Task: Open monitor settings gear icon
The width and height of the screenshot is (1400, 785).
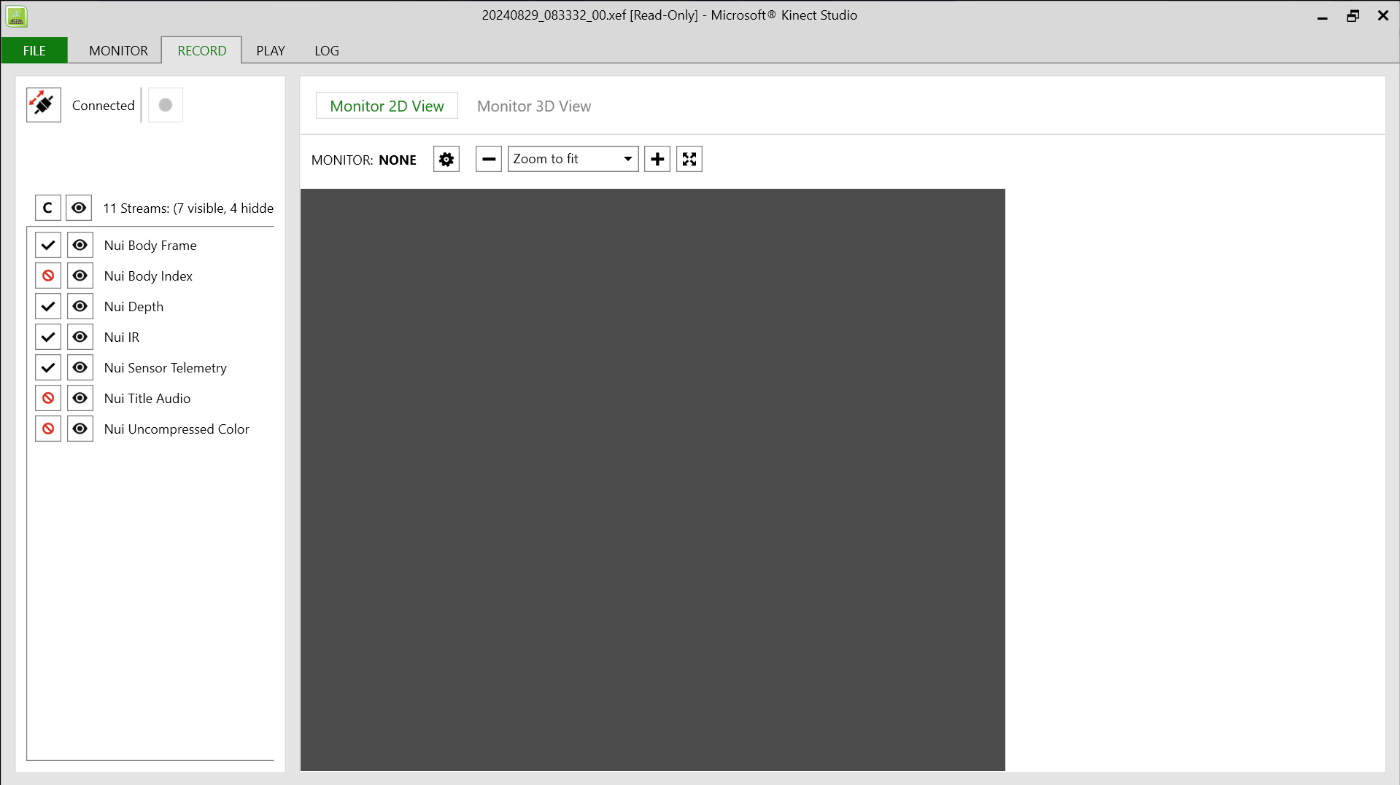Action: click(446, 159)
